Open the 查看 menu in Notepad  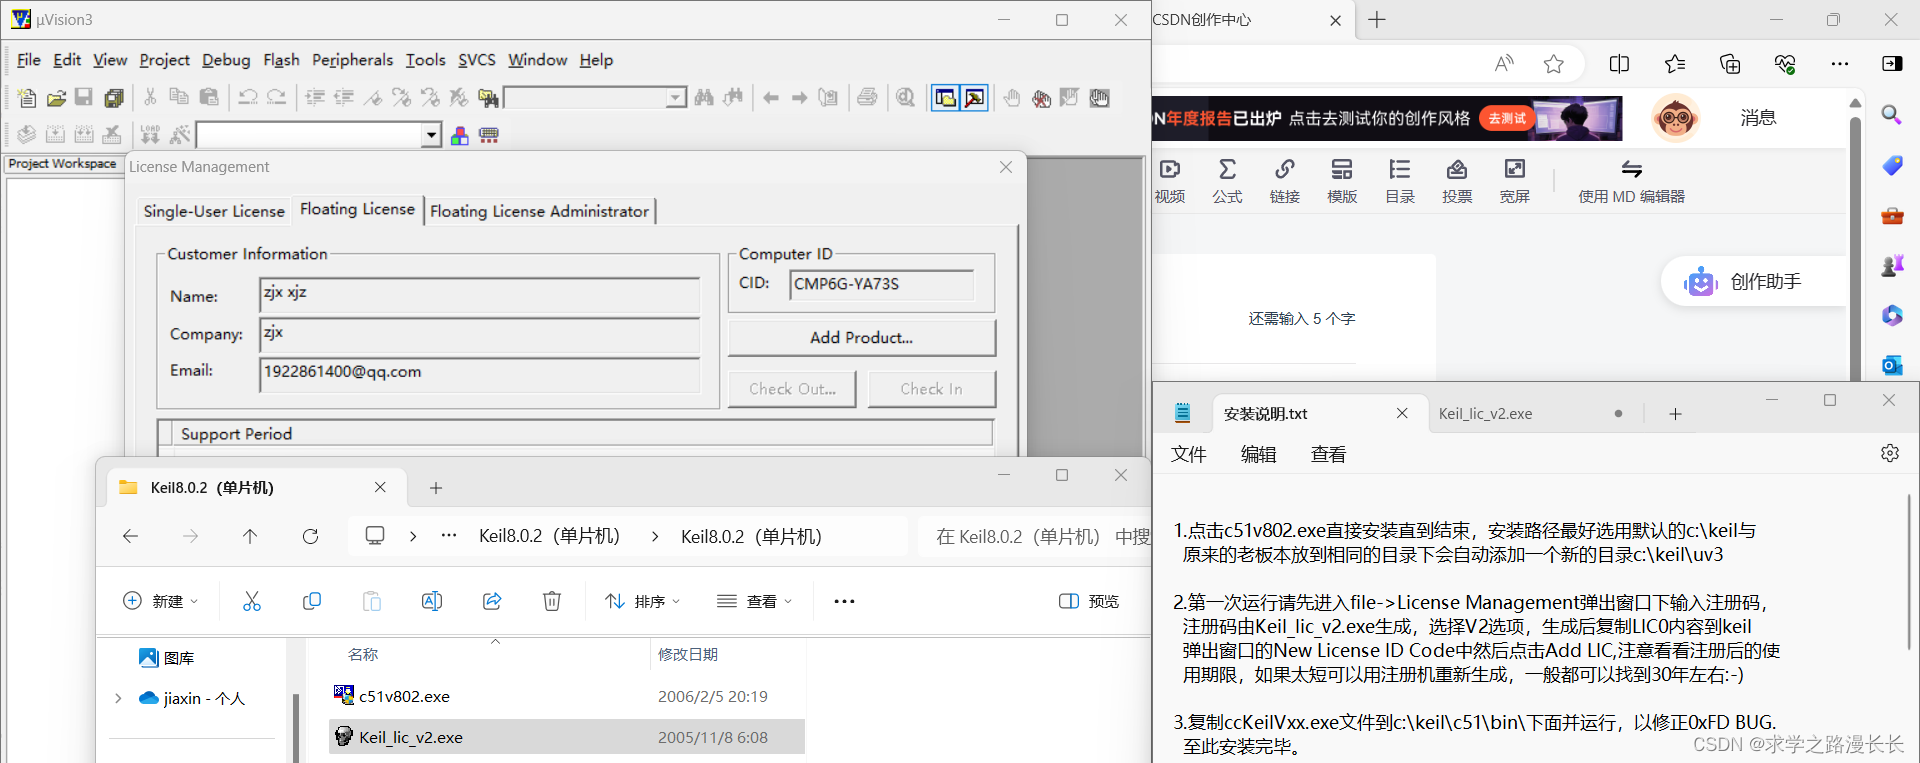point(1329,455)
